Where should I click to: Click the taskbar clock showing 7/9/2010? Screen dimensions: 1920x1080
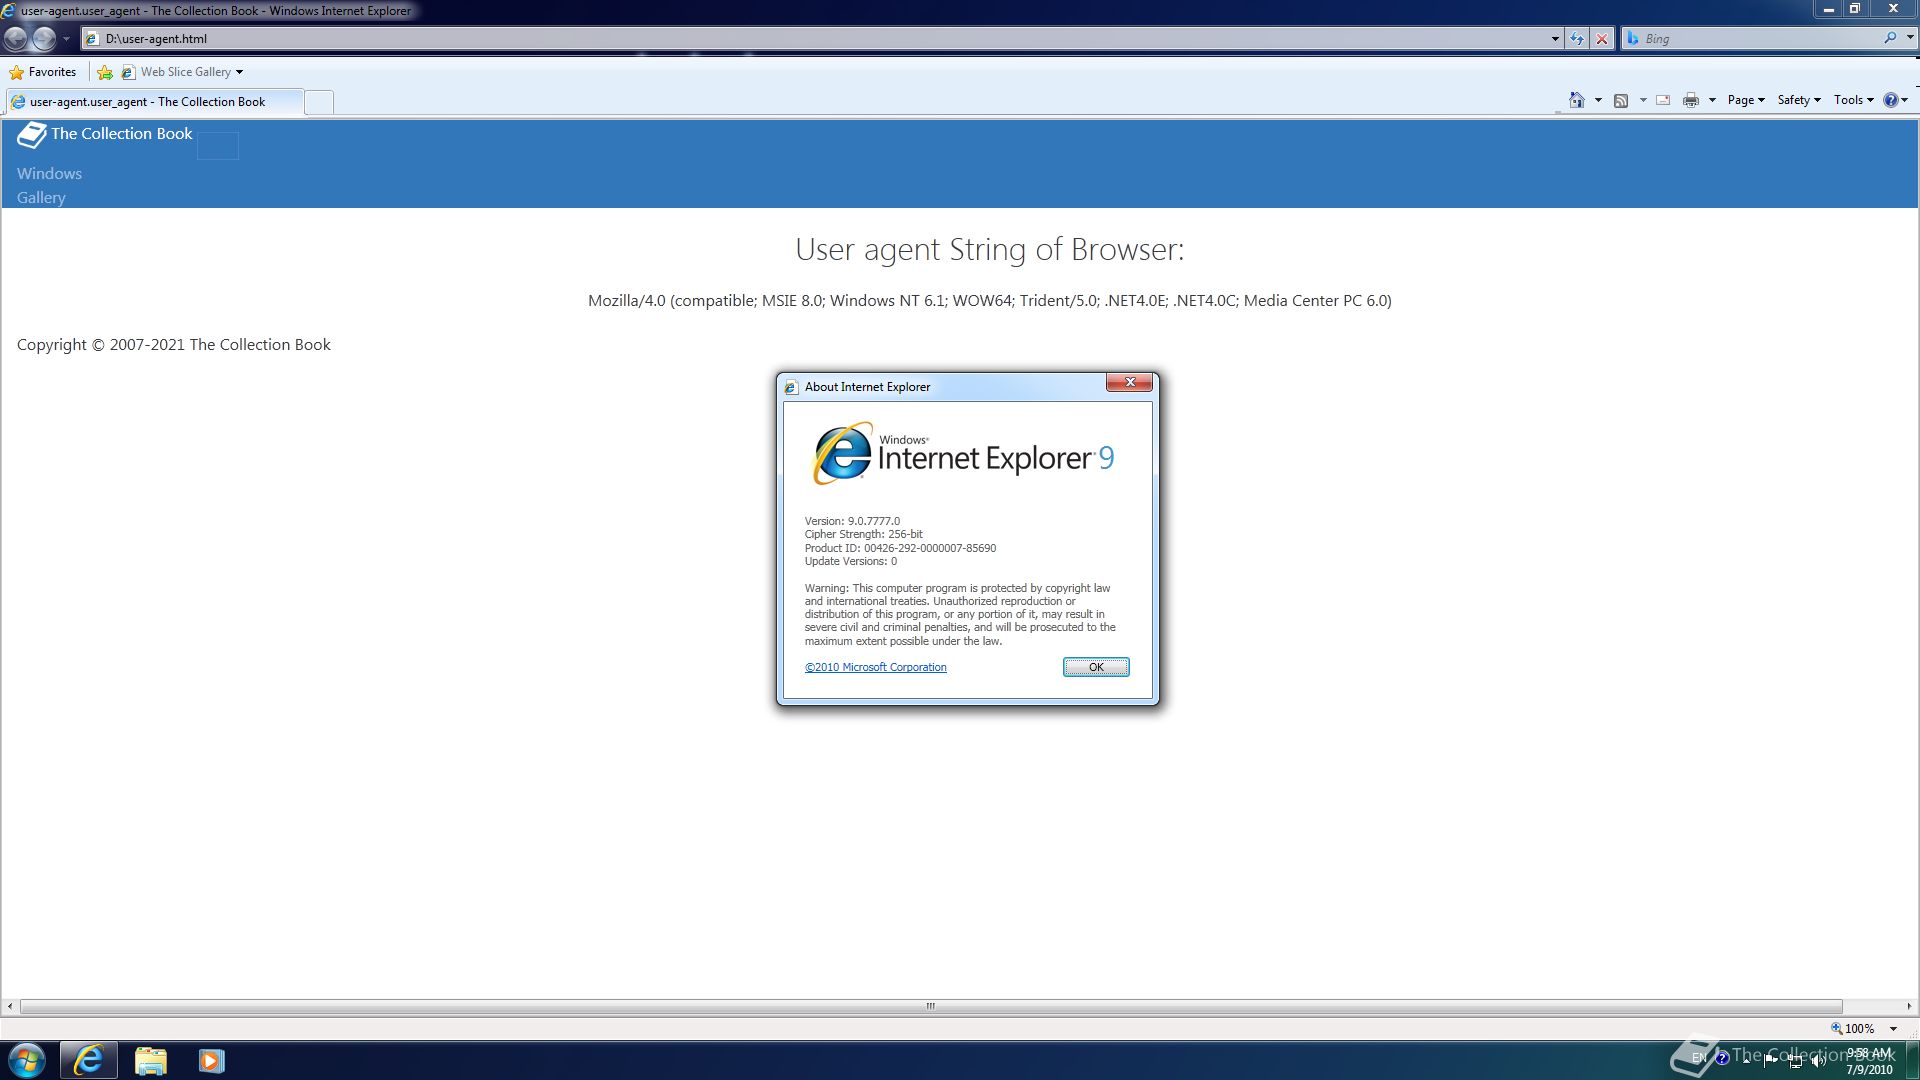[x=1869, y=1061]
